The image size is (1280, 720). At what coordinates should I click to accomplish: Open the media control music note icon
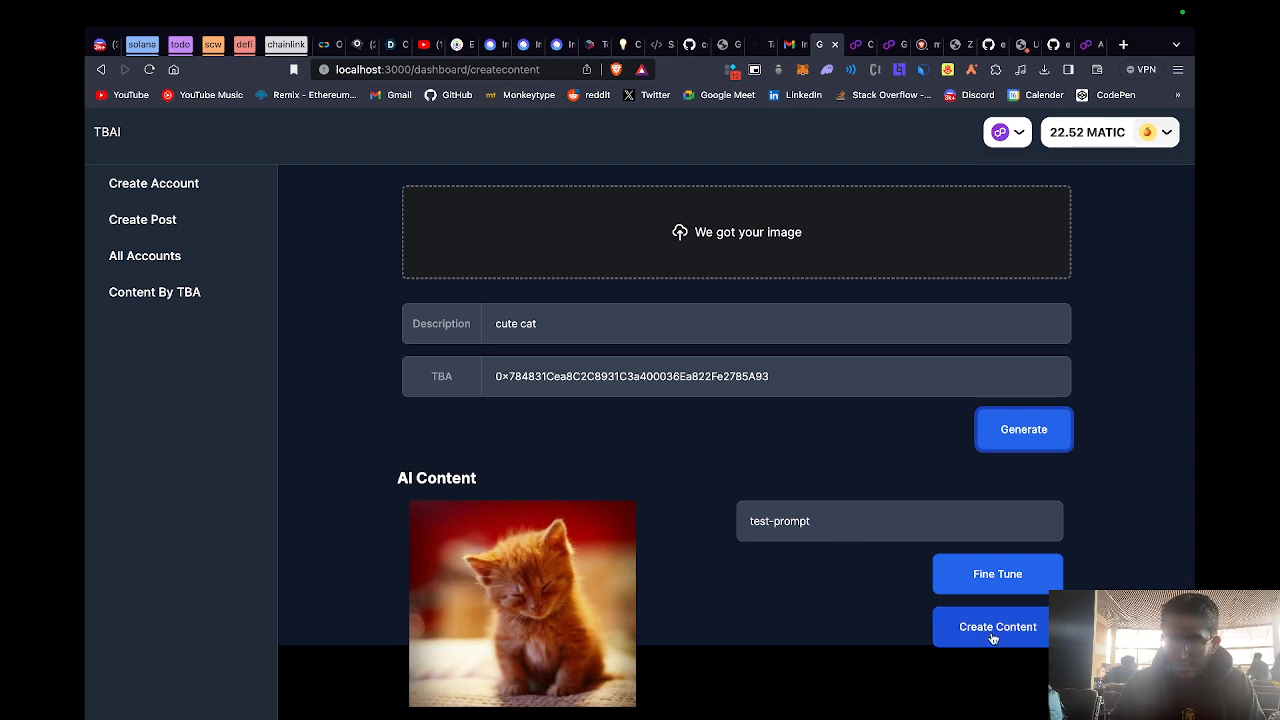1020,69
